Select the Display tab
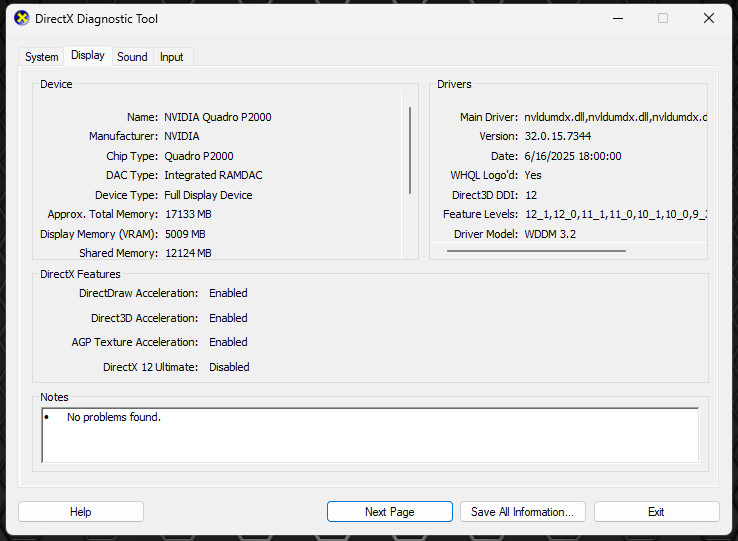The image size is (738, 541). [88, 56]
